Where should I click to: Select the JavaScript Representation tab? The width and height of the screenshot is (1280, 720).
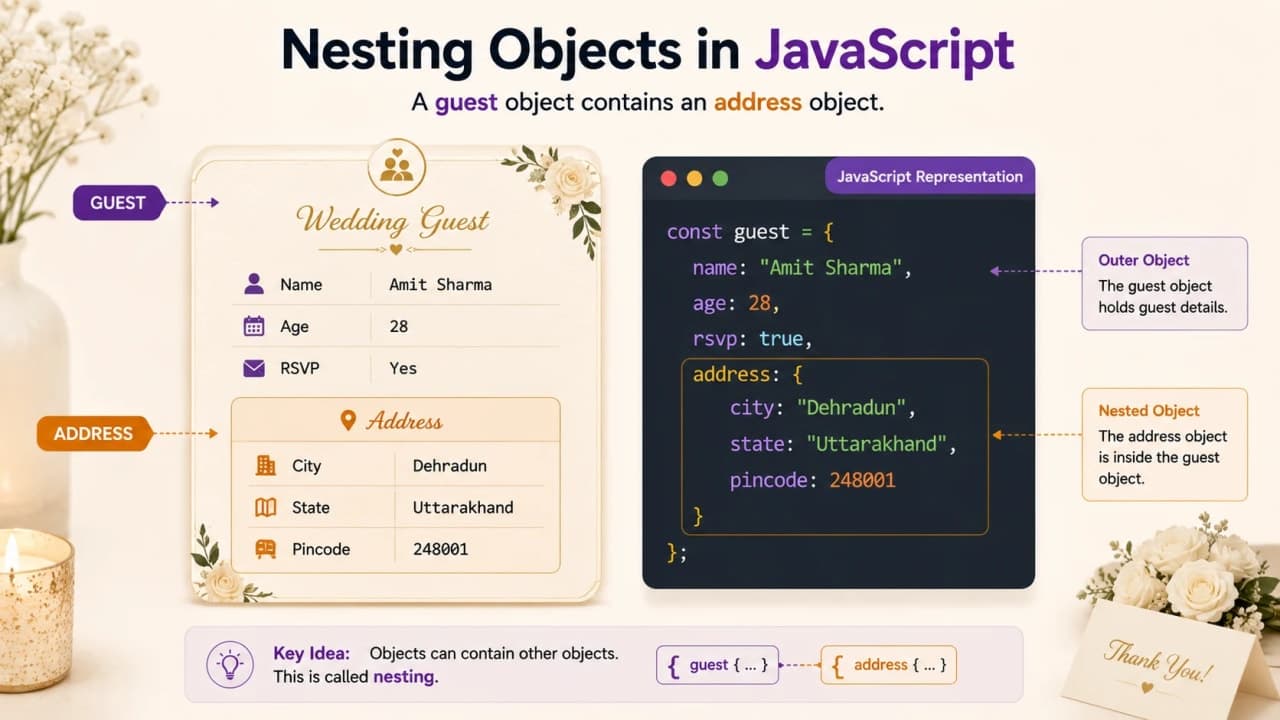point(930,177)
